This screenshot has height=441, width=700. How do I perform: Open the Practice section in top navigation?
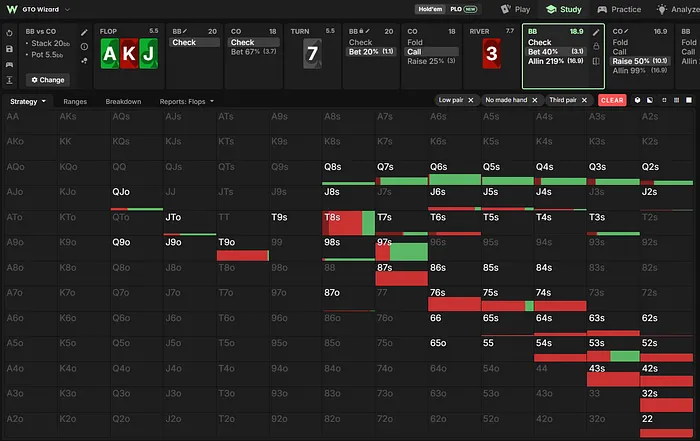[619, 9]
